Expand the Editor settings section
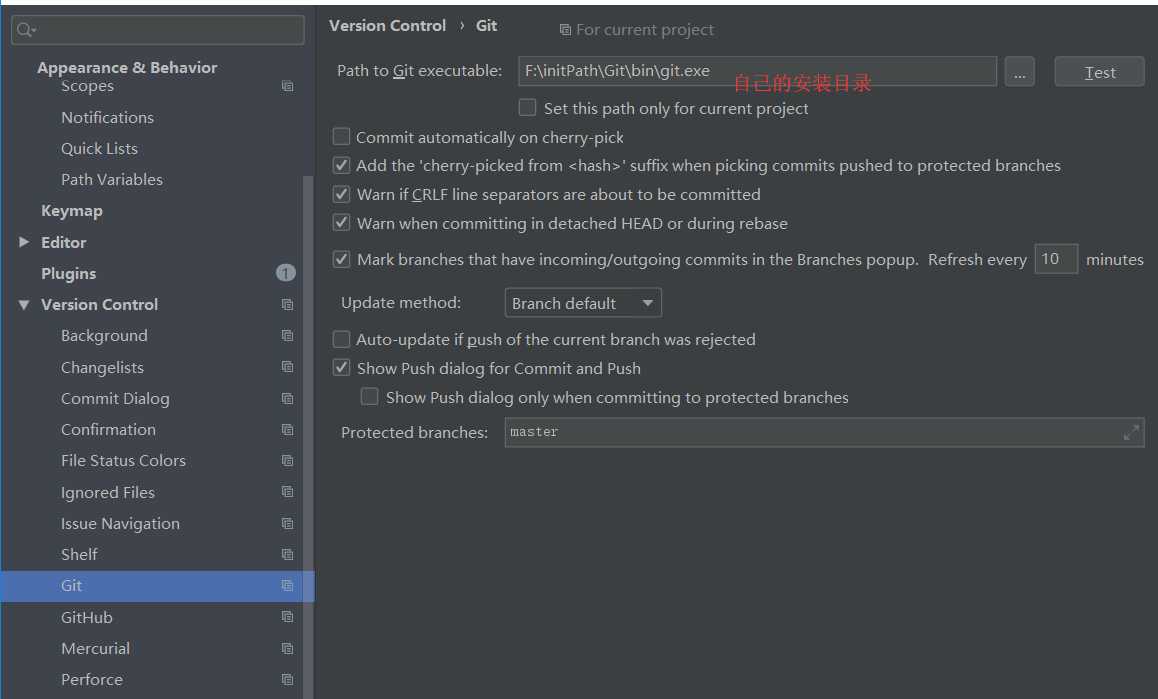 [24, 242]
